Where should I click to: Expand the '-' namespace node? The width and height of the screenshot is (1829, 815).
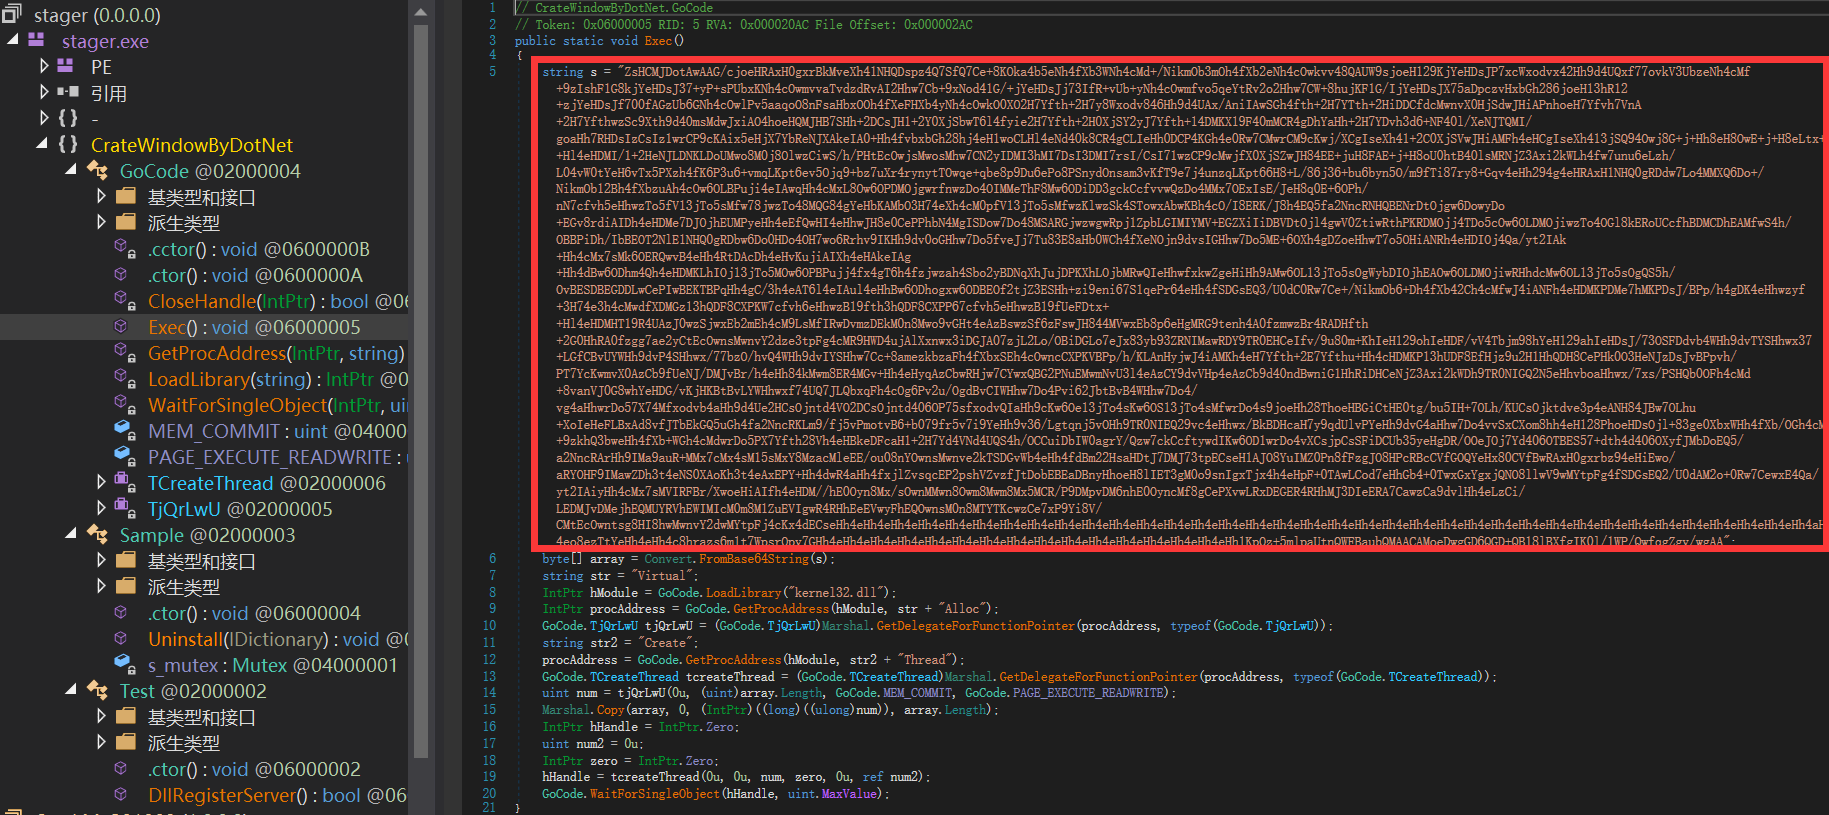click(43, 118)
